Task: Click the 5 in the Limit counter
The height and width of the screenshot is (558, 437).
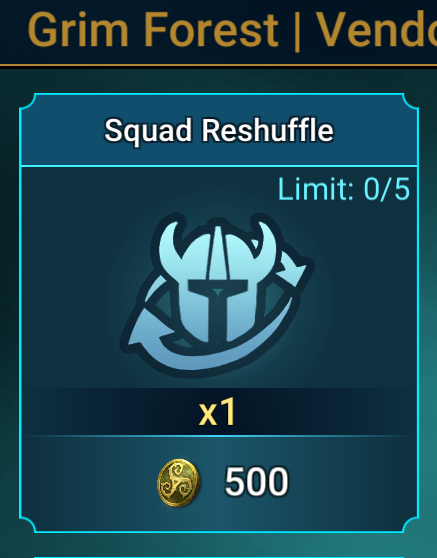Action: point(402,189)
